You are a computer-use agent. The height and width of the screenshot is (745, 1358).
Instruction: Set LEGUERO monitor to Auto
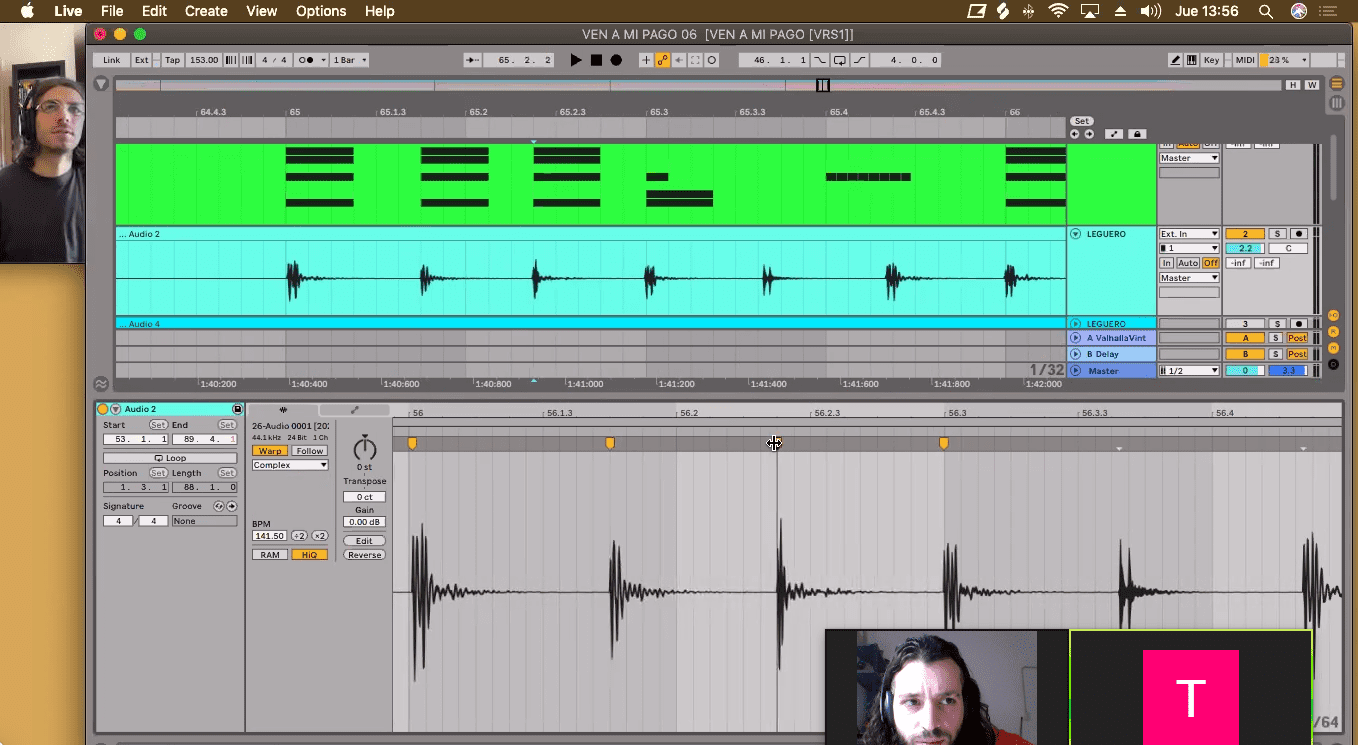[1187, 263]
